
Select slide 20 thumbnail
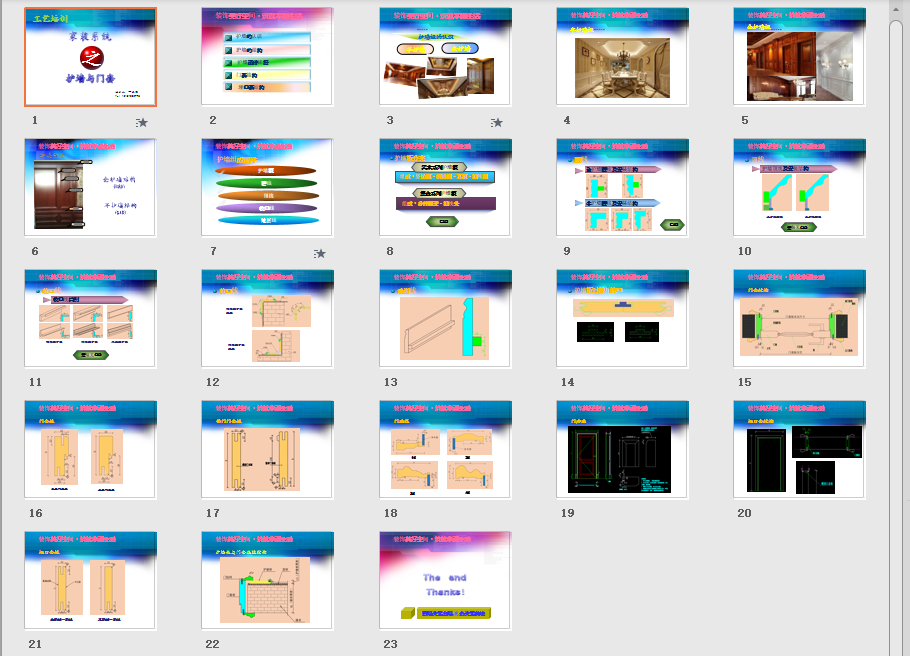799,450
